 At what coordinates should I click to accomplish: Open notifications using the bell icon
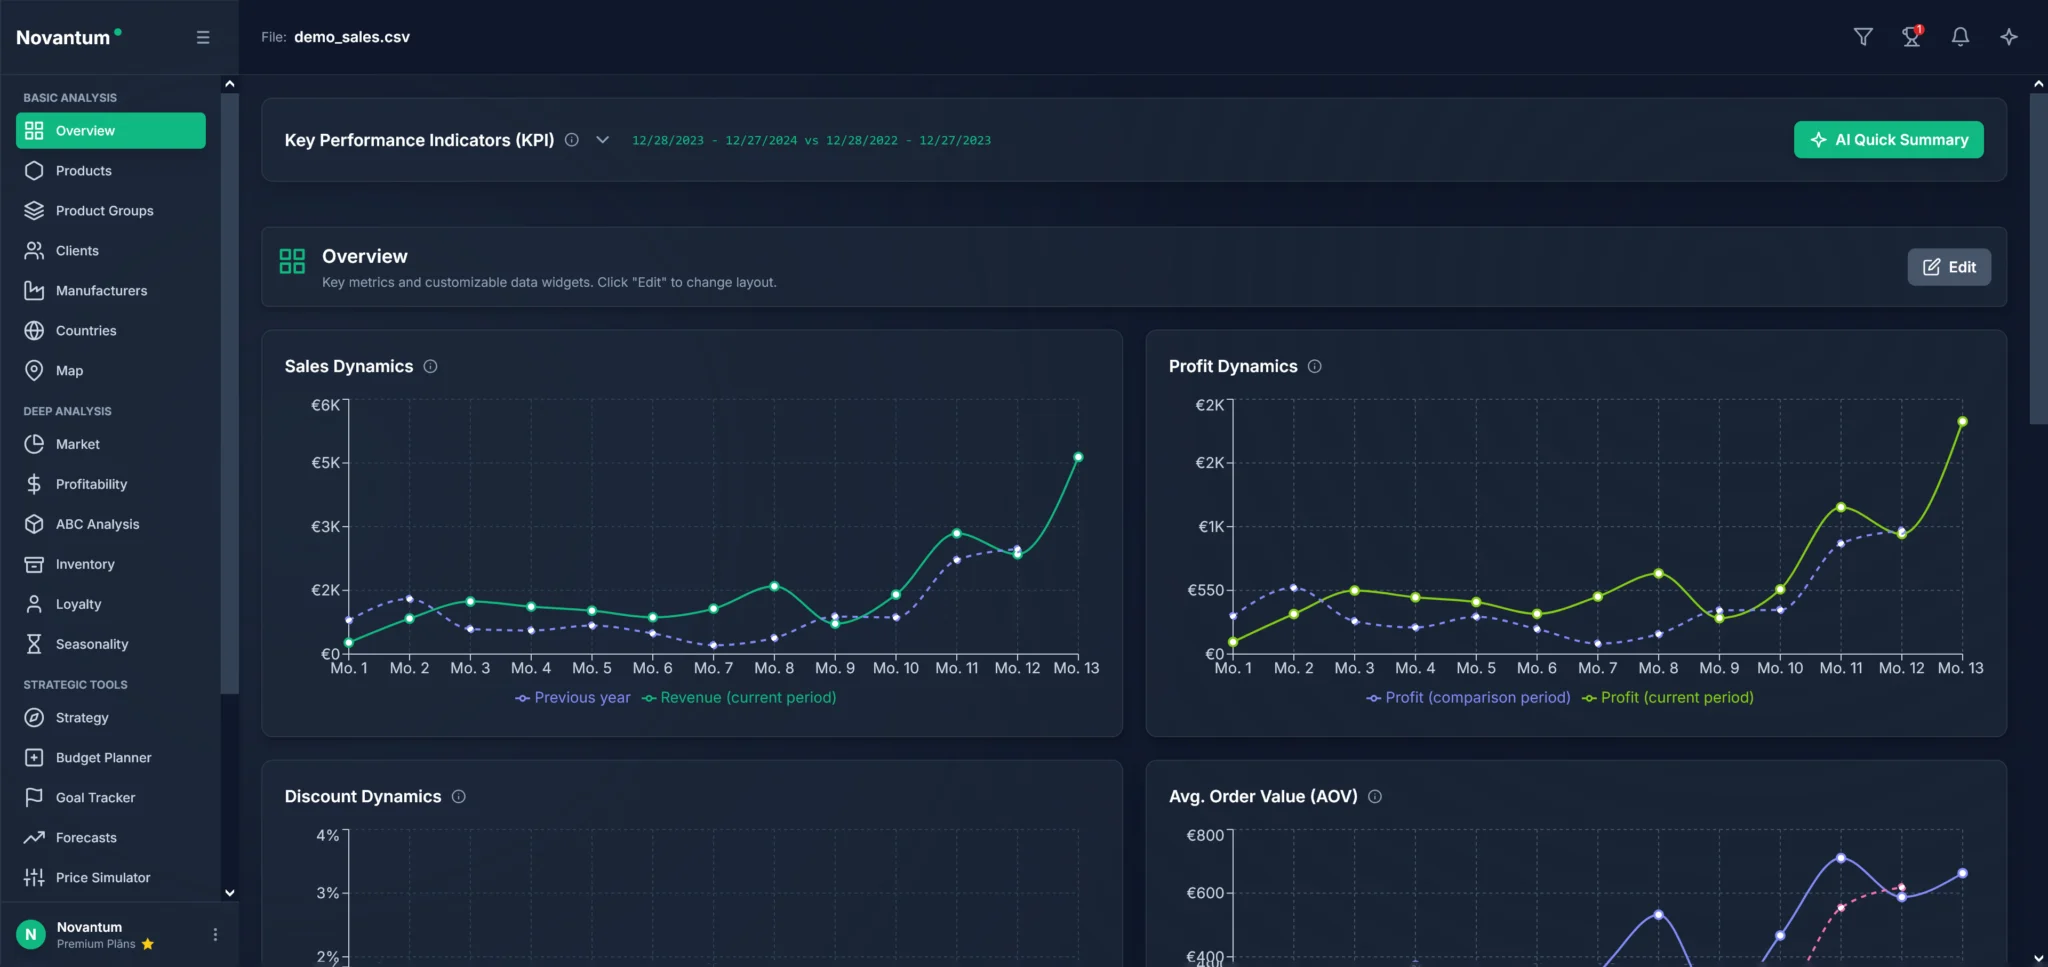pyautogui.click(x=1958, y=36)
